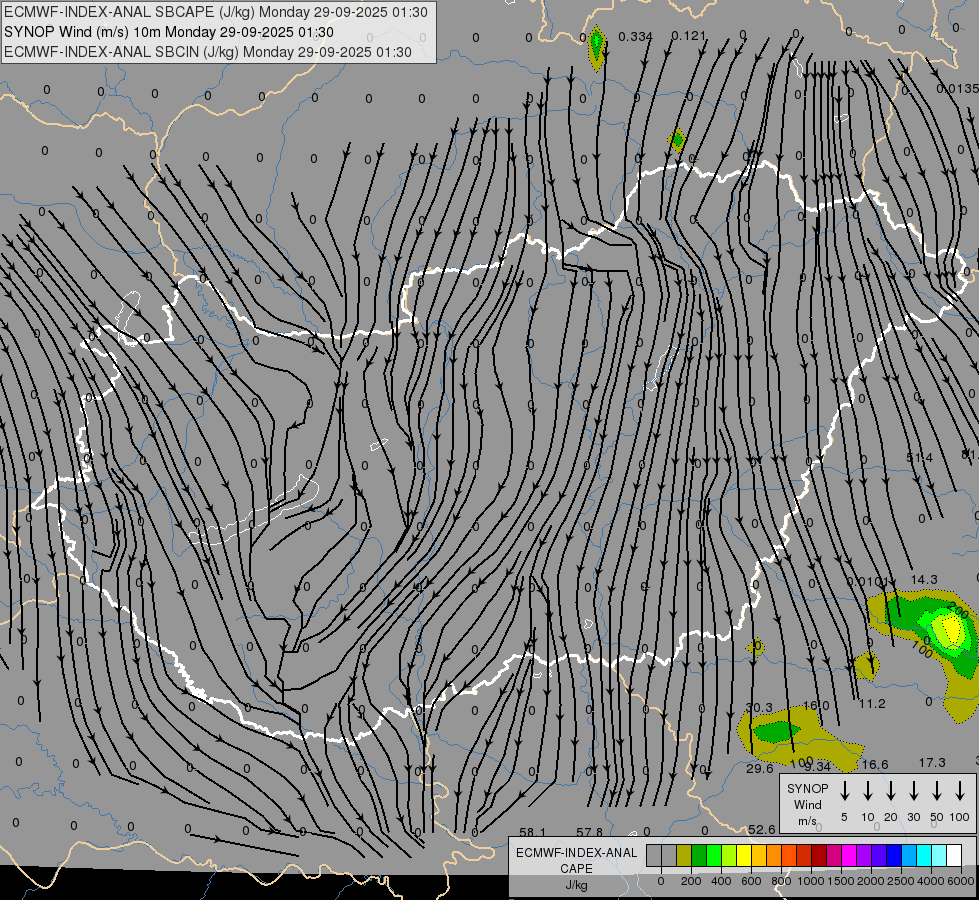The height and width of the screenshot is (900, 979).
Task: Click the 14.3 value near CAPE maximum
Action: [x=924, y=580]
